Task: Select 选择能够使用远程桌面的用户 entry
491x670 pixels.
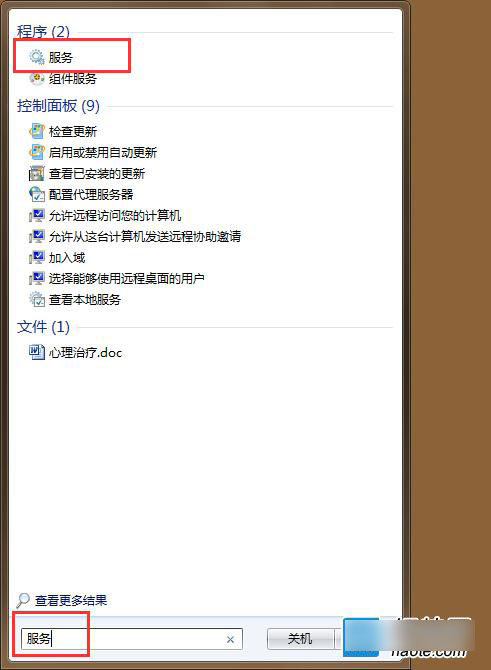Action: 126,279
